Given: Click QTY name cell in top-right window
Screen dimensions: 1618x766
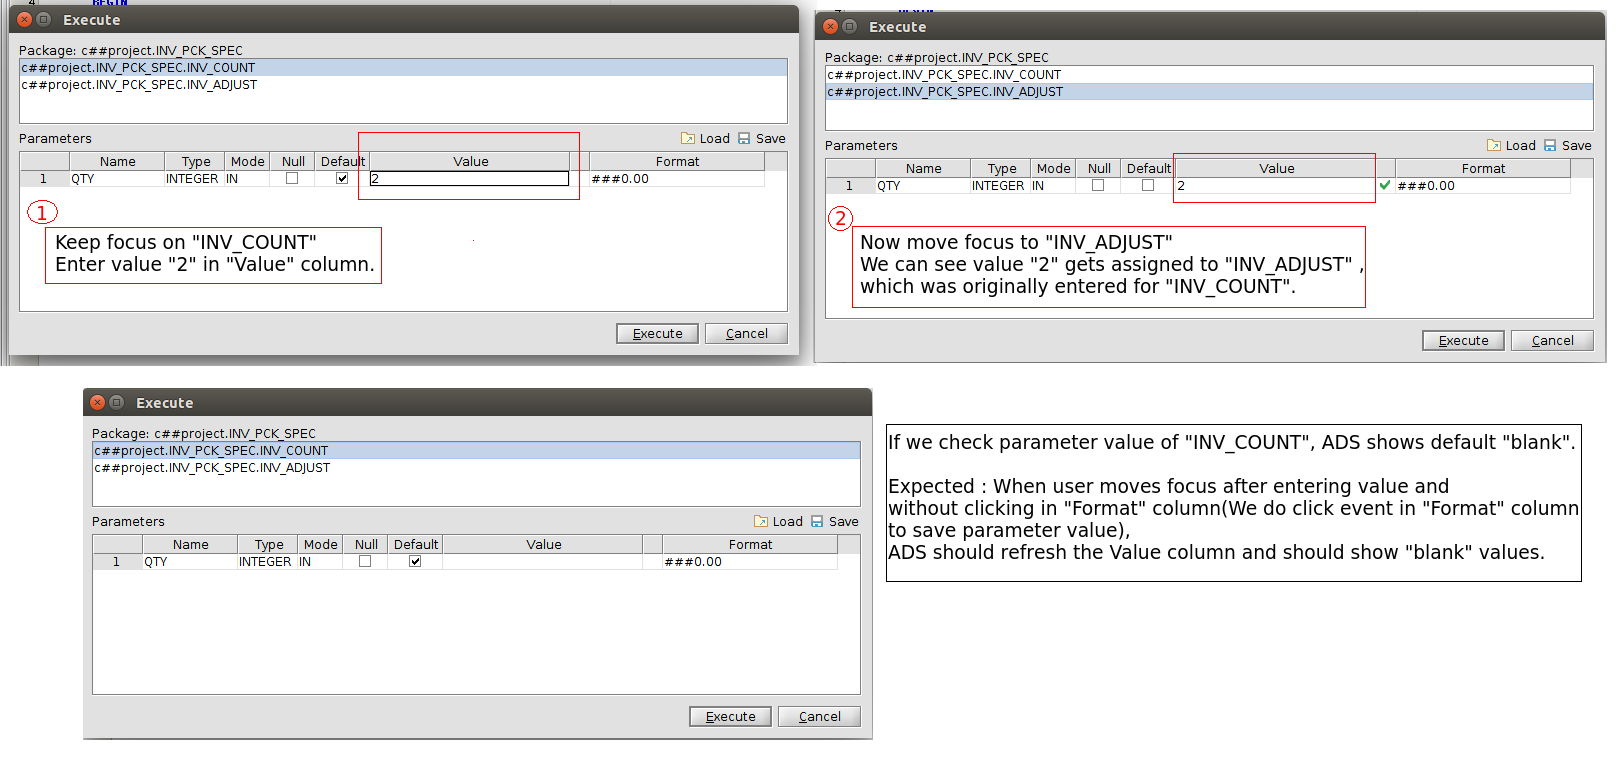Looking at the screenshot, I should point(923,185).
